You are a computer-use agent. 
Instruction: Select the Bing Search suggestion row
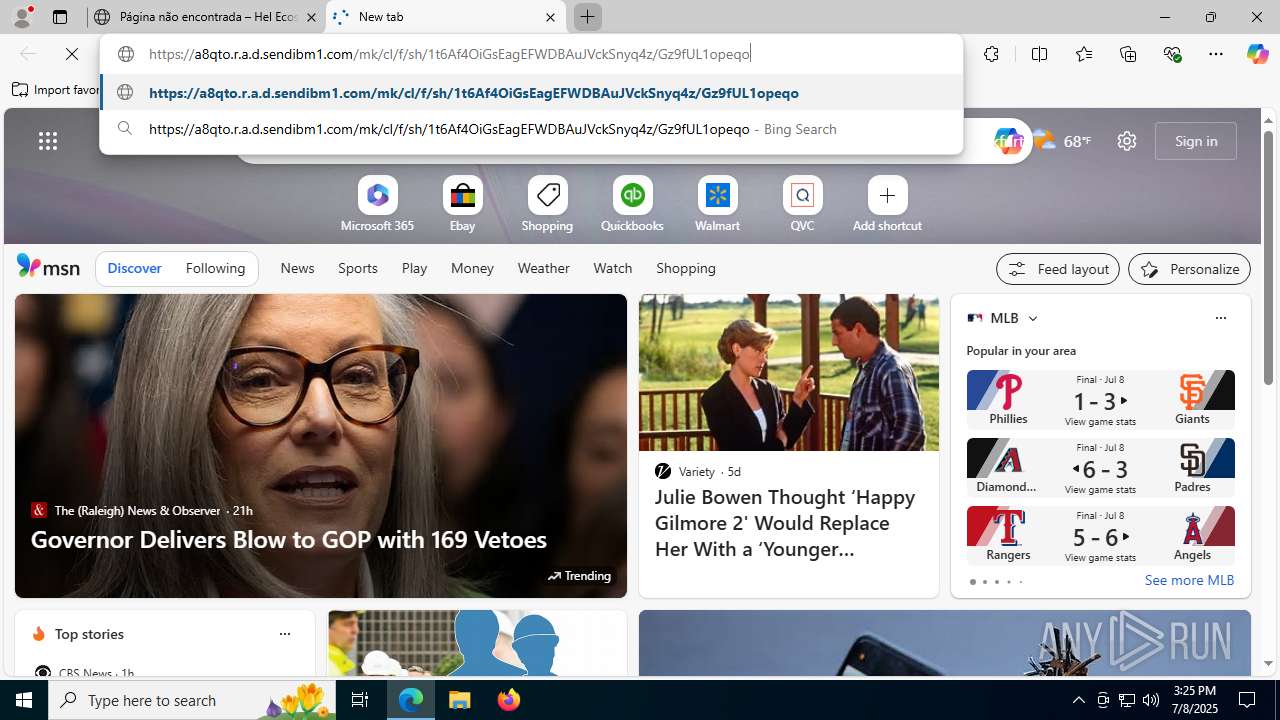click(531, 129)
